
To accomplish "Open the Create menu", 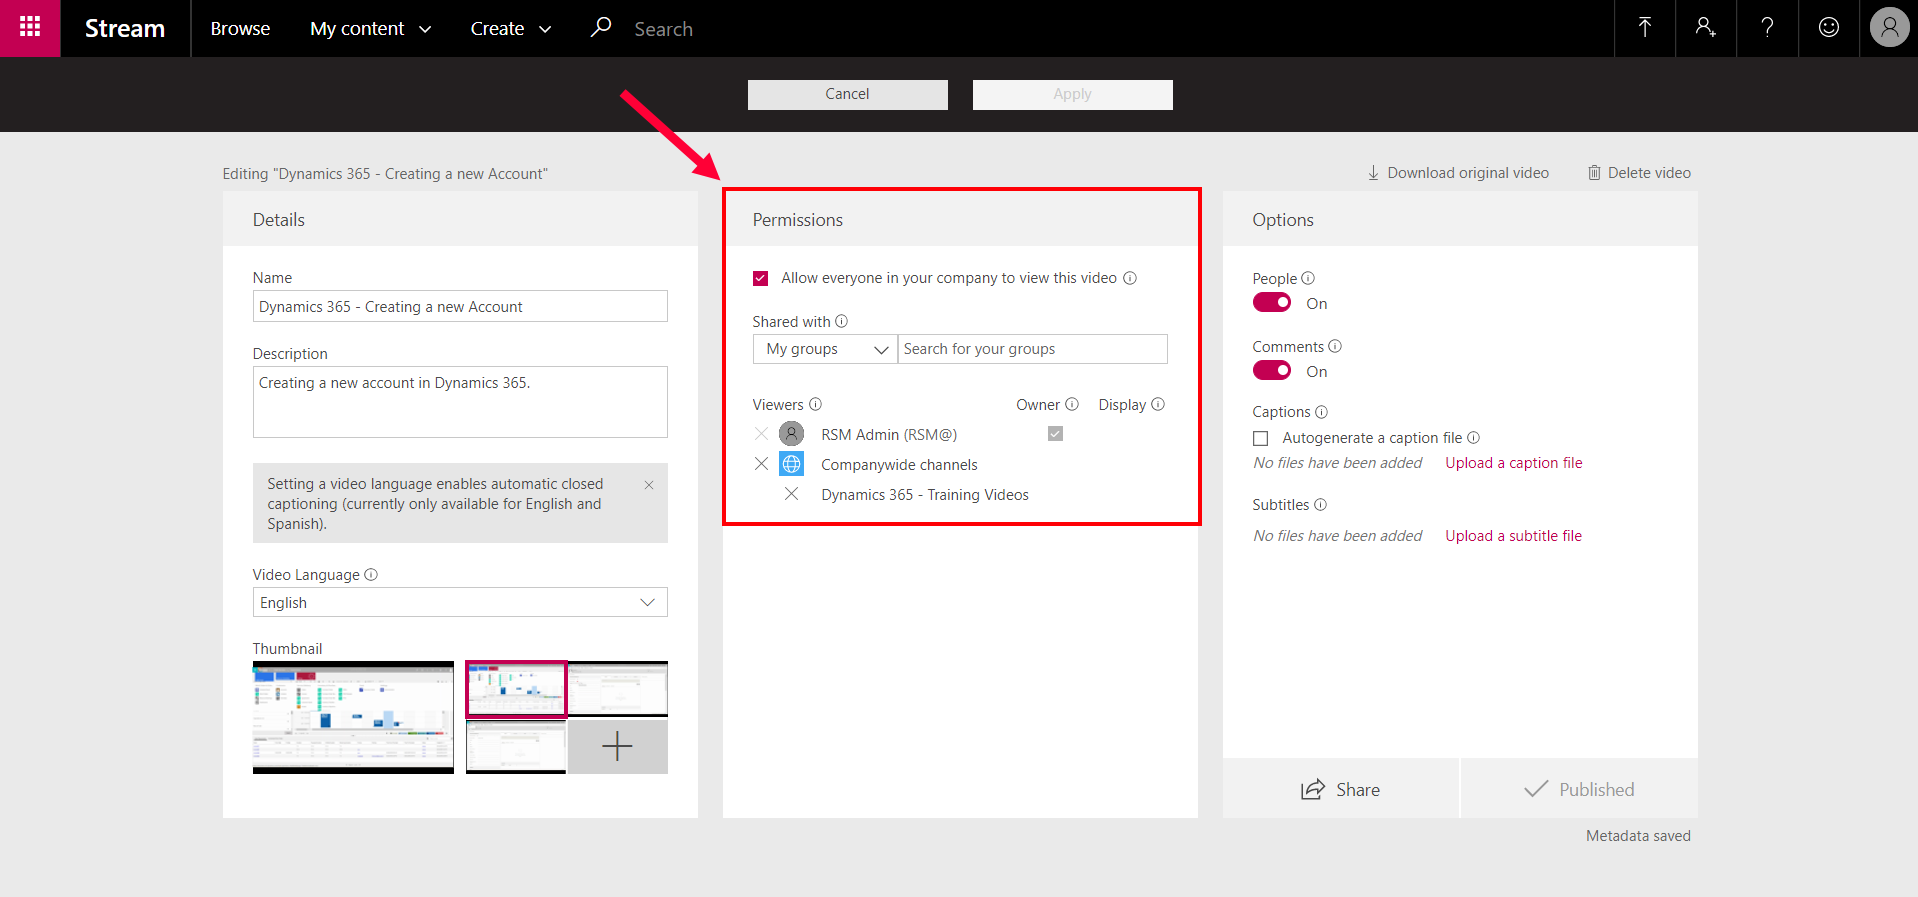I will tap(510, 29).
